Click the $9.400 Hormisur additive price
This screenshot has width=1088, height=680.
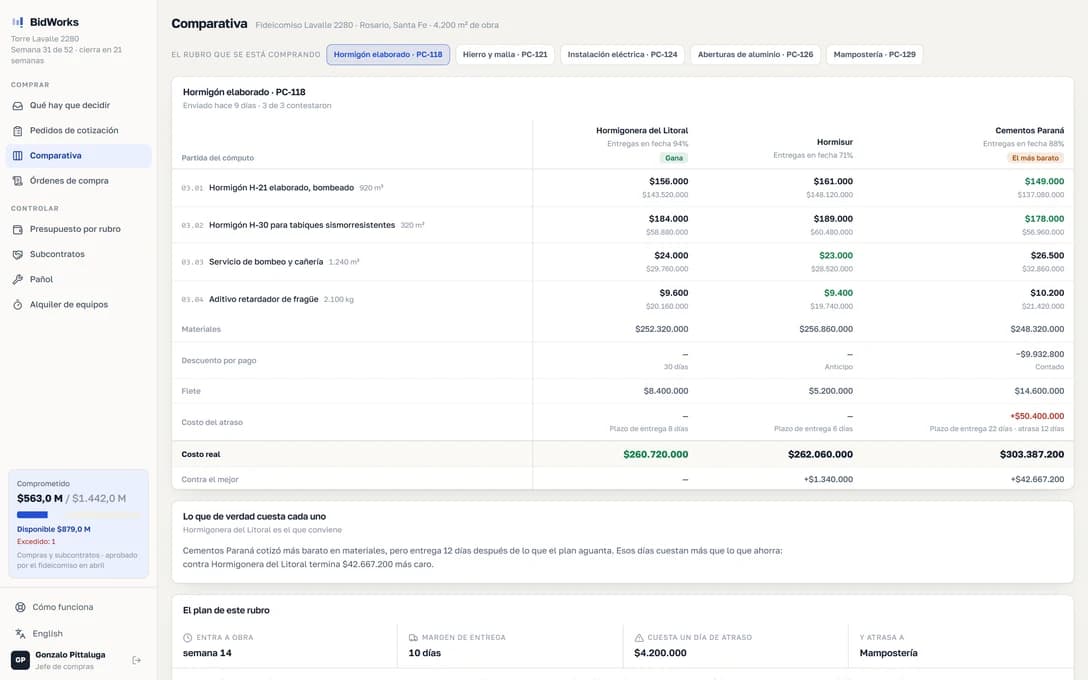coord(838,293)
